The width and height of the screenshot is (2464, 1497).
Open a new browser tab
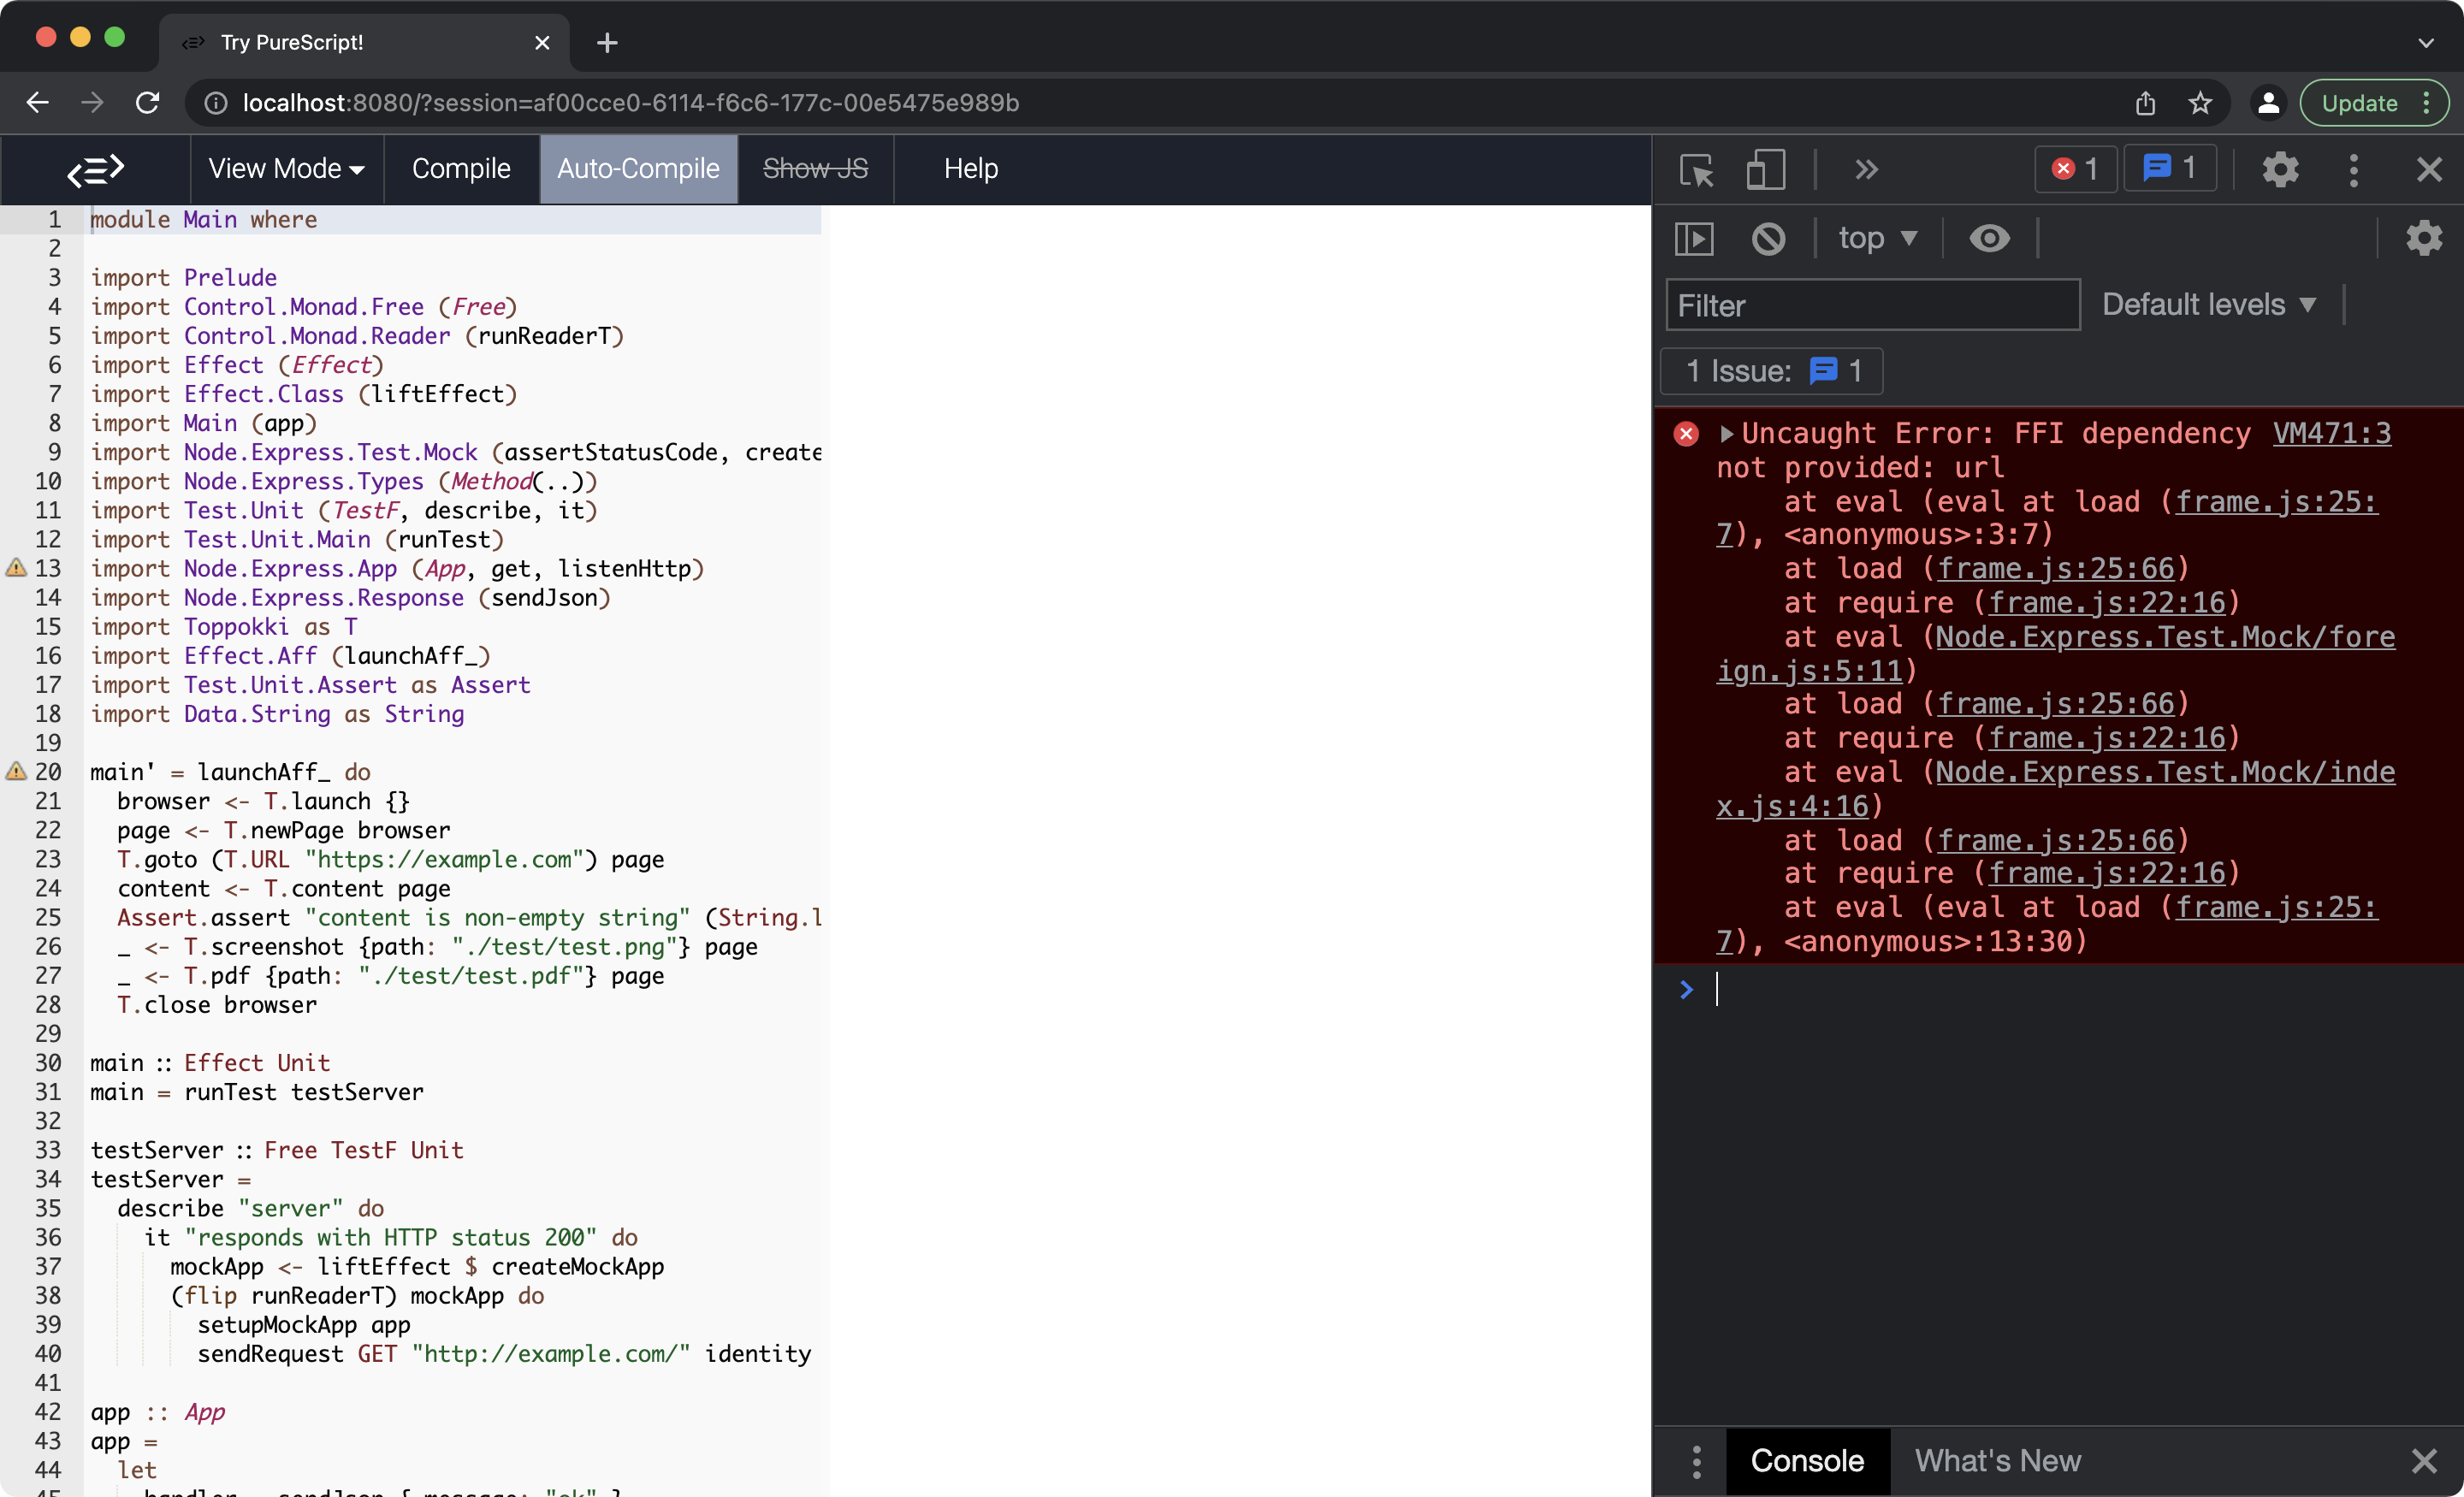click(607, 43)
